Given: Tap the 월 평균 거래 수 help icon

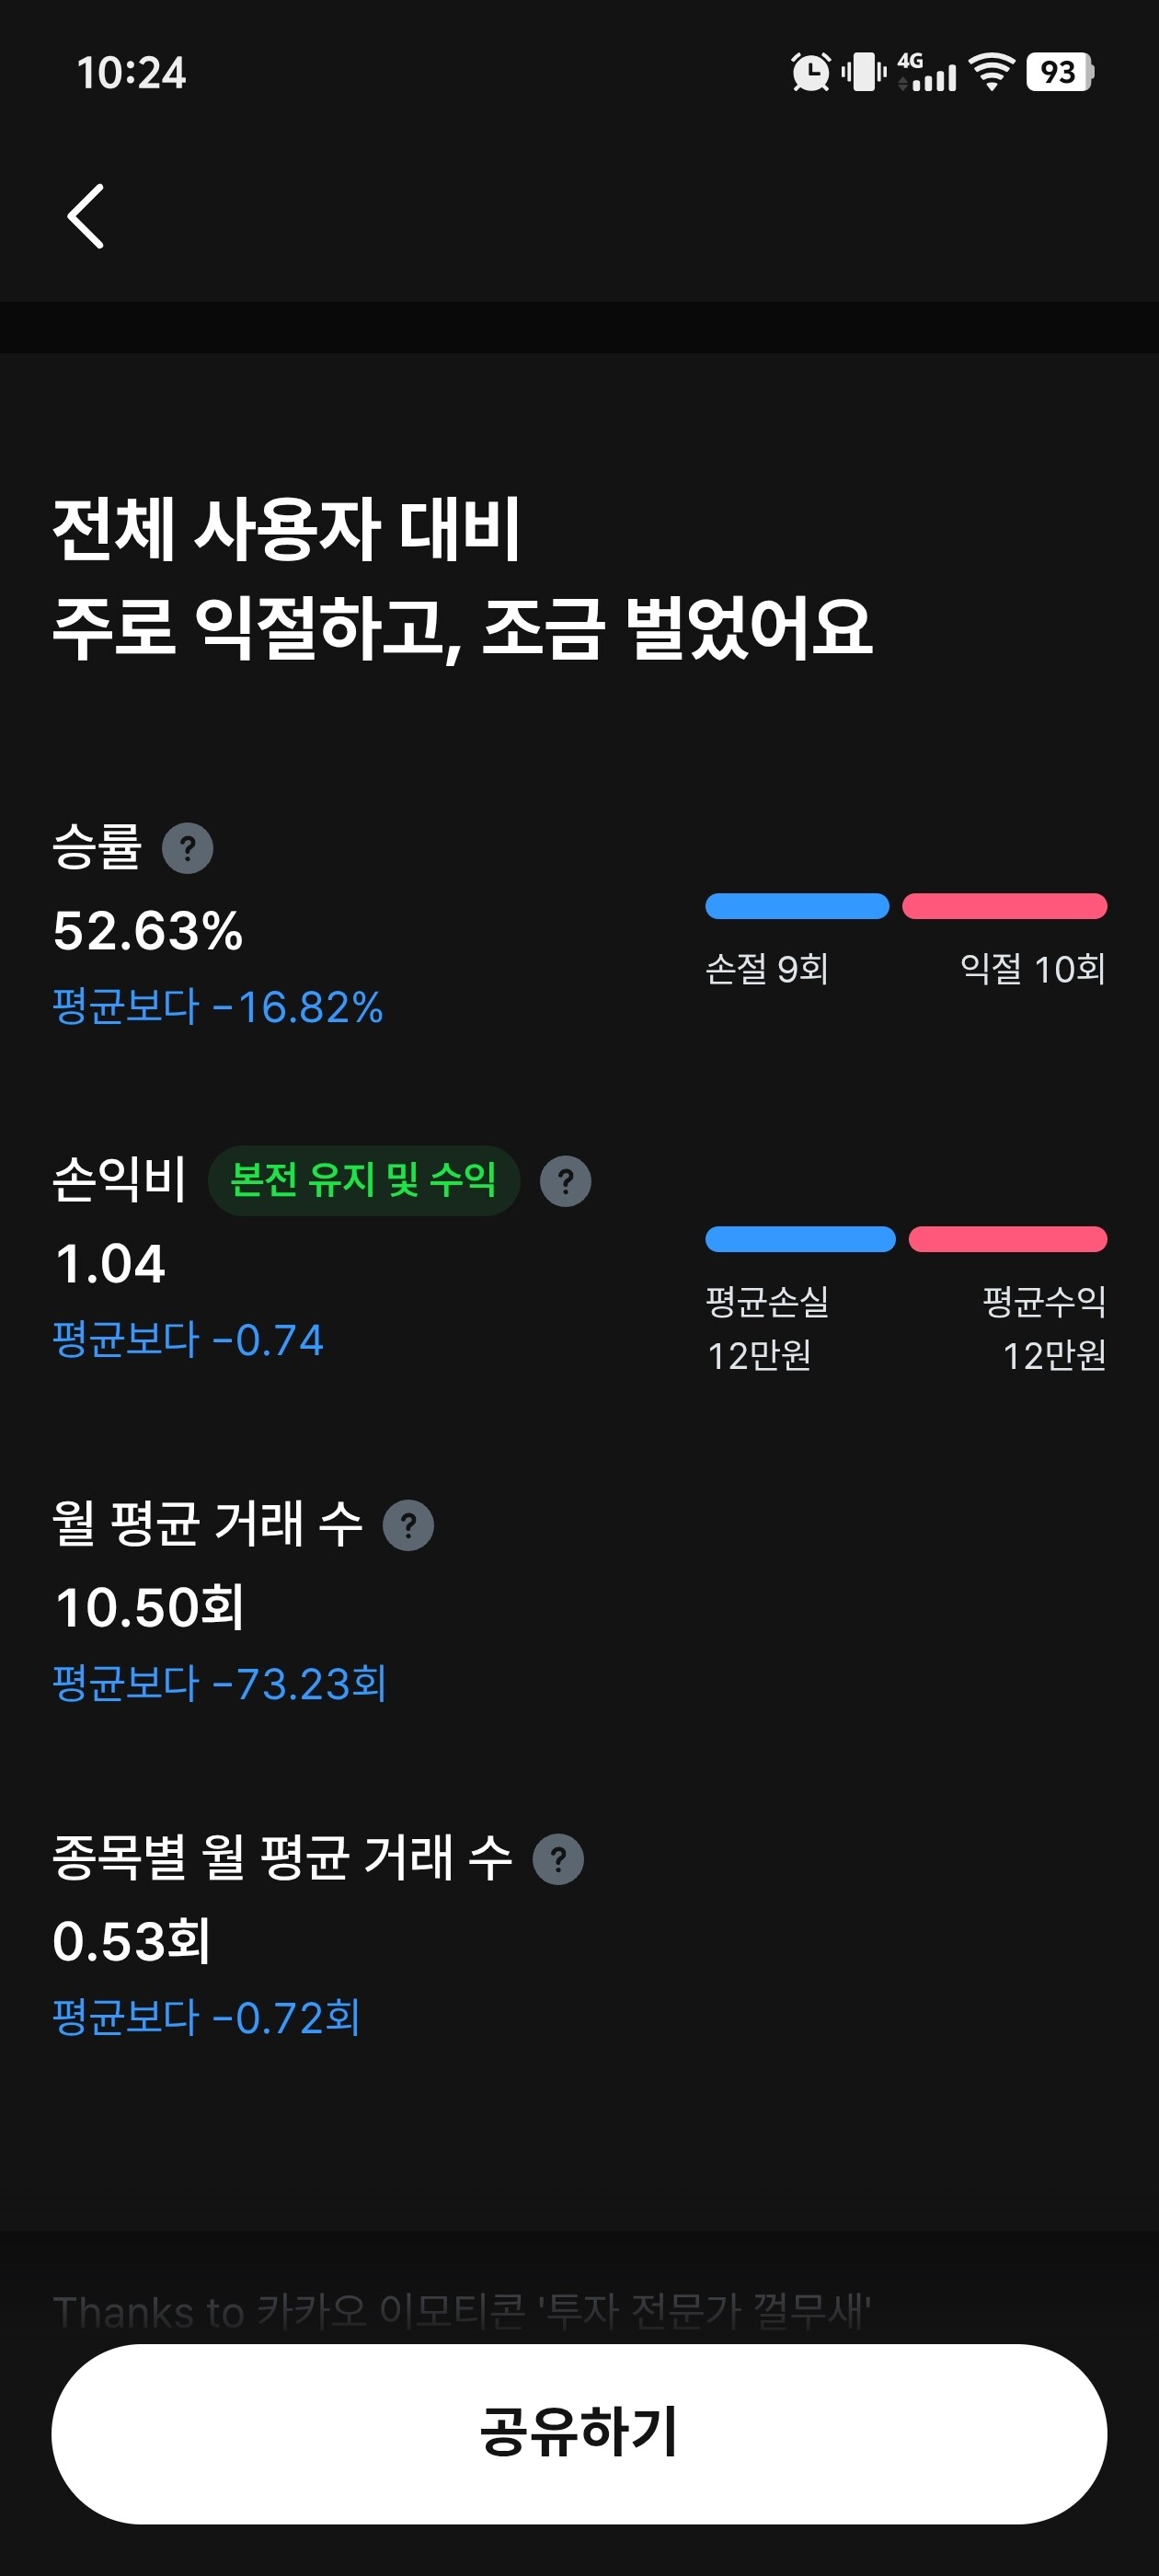Looking at the screenshot, I should (x=408, y=1526).
